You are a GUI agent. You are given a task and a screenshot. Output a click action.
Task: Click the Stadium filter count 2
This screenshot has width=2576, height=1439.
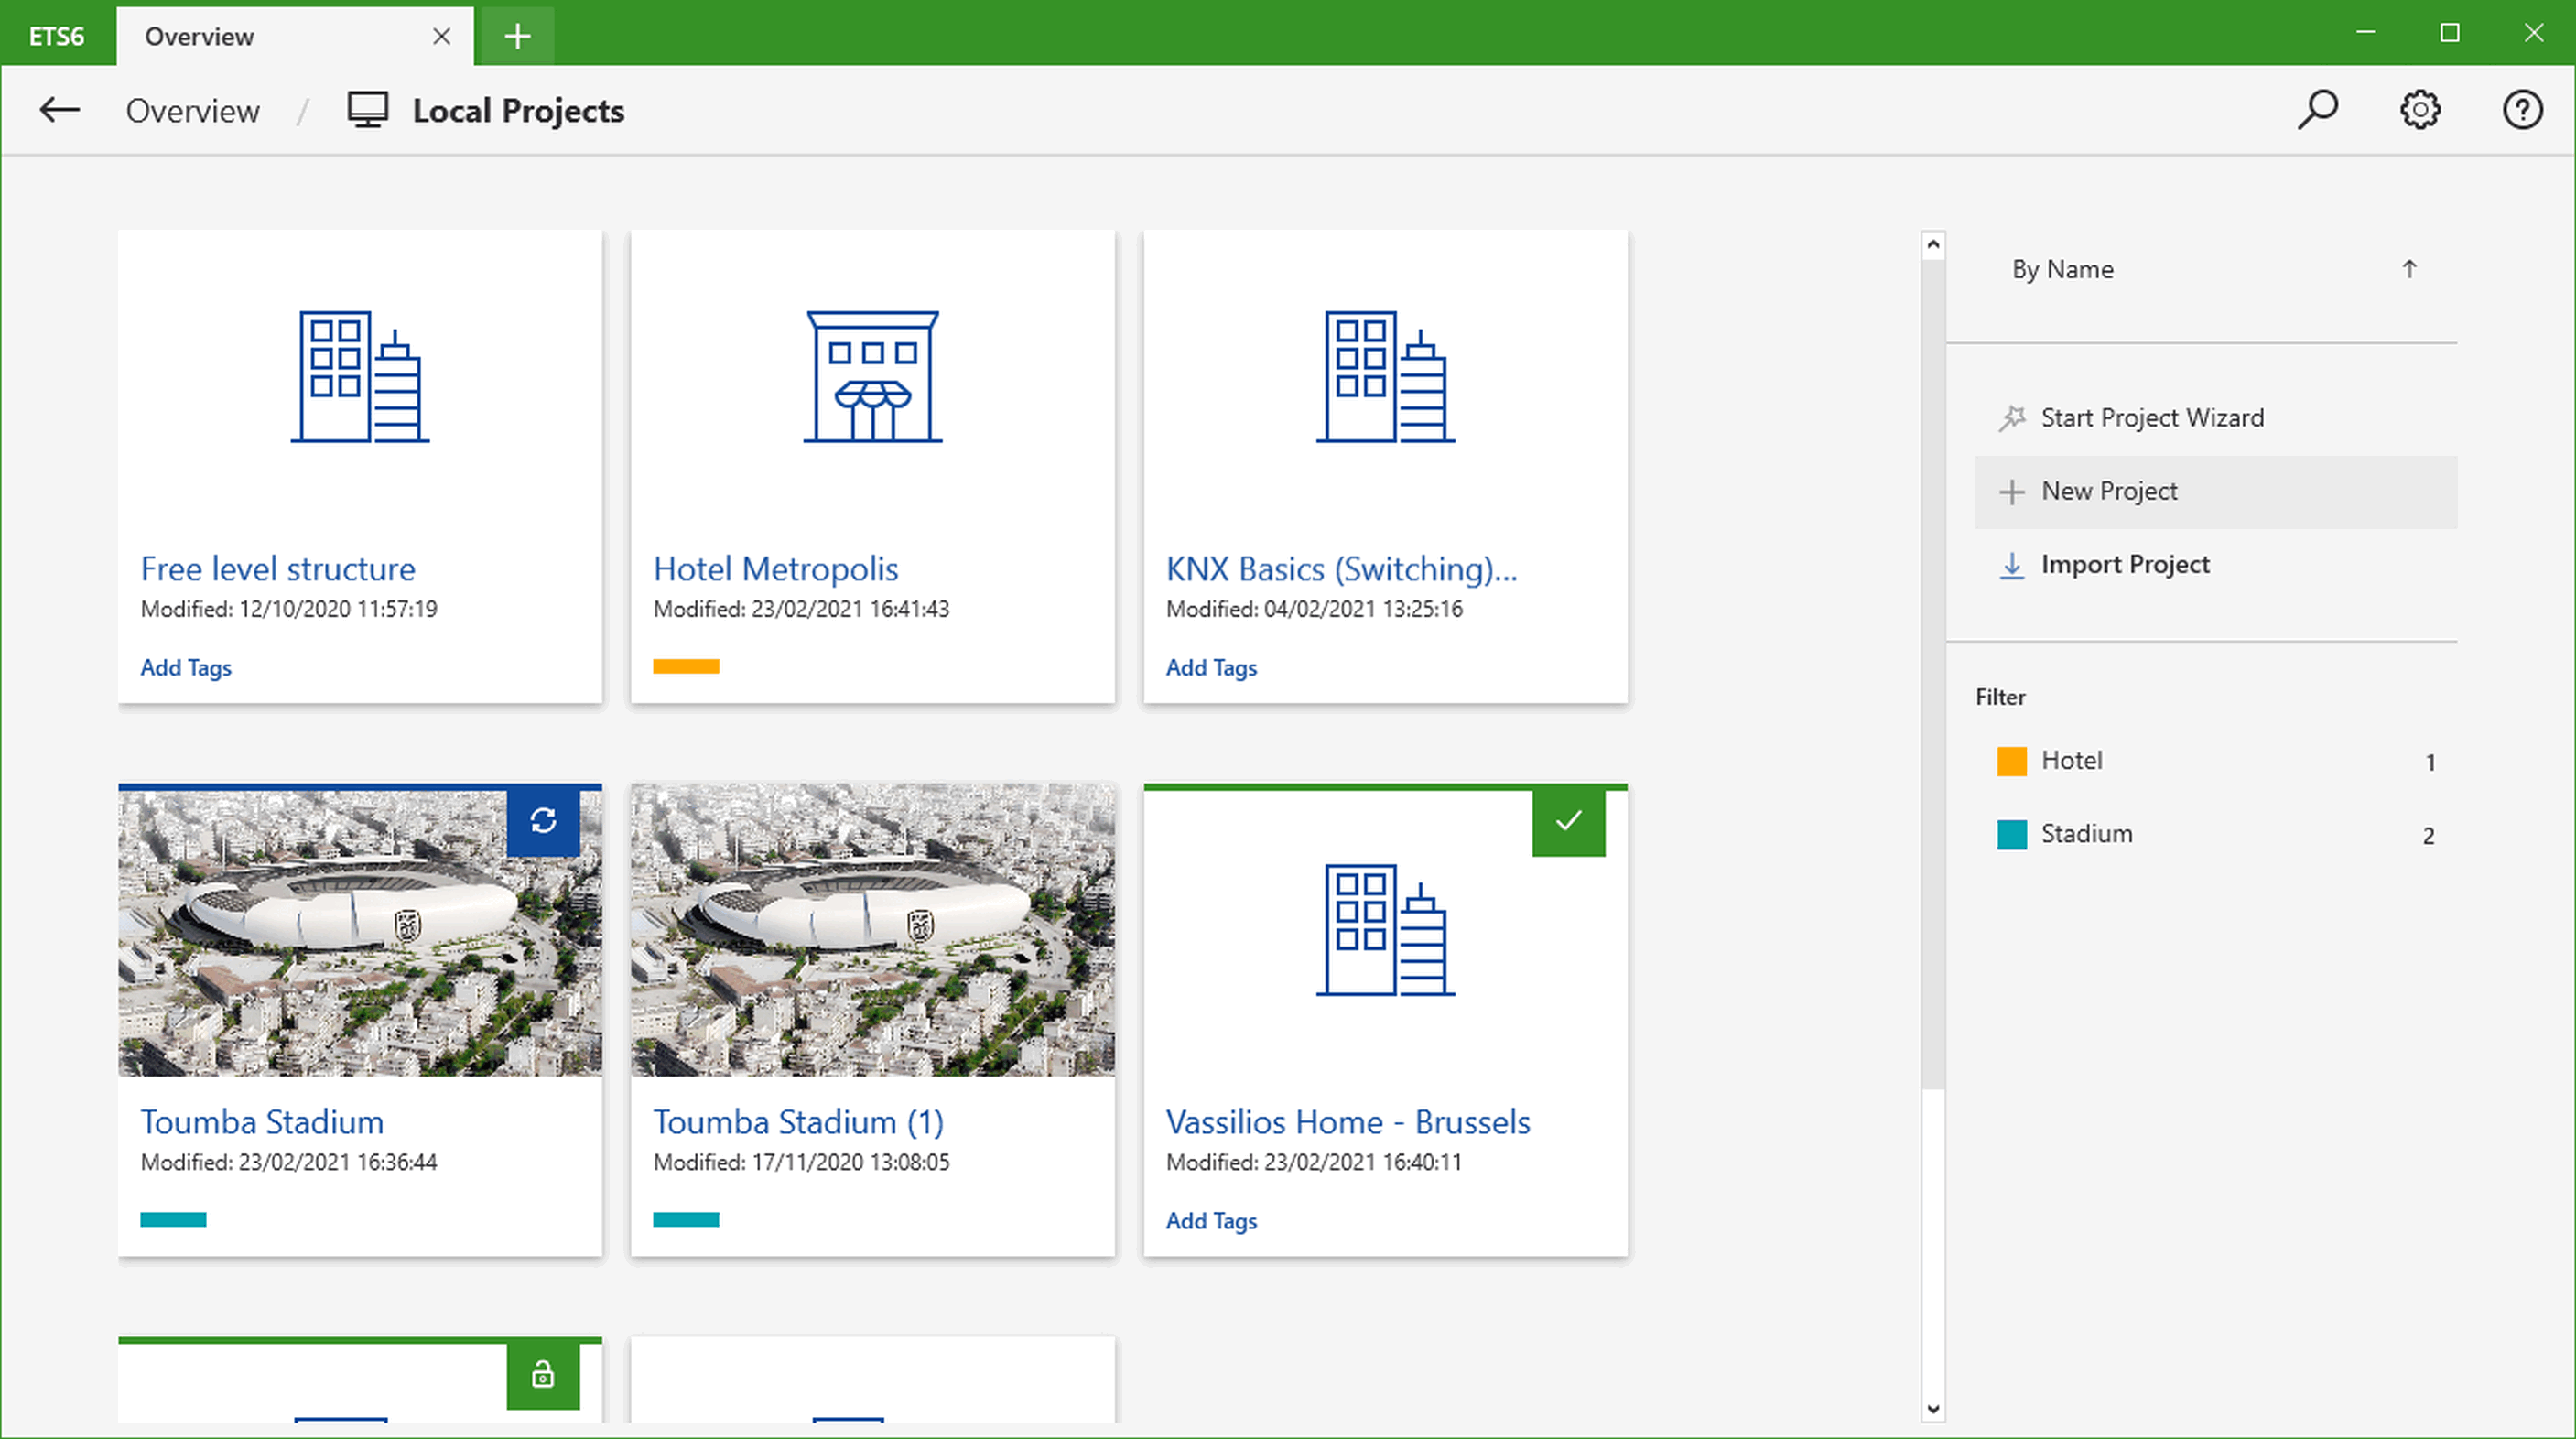click(2428, 836)
